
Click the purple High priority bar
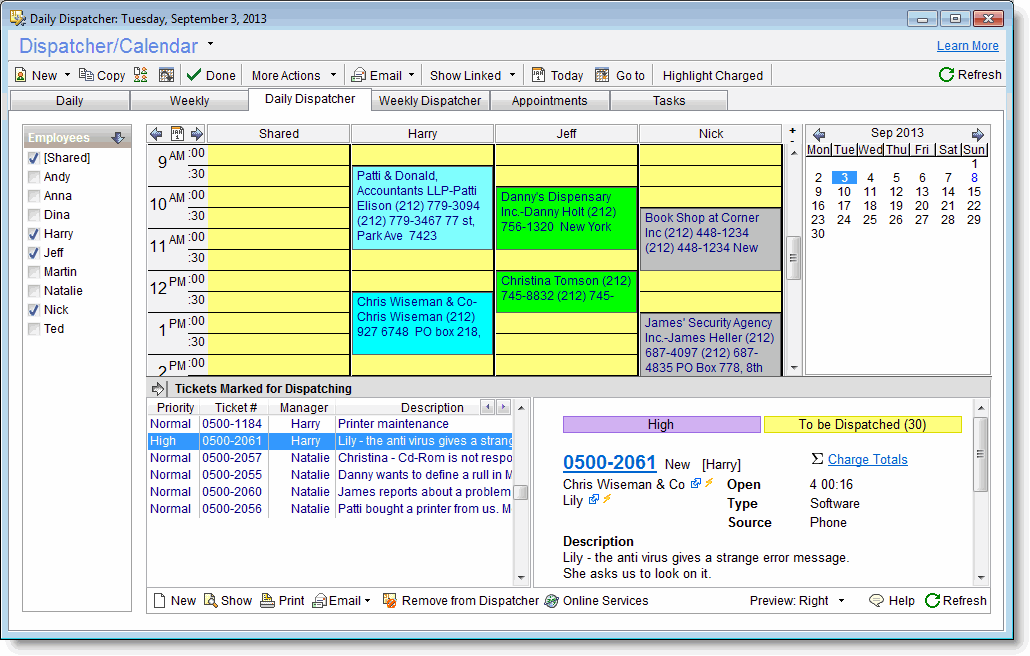coord(661,425)
